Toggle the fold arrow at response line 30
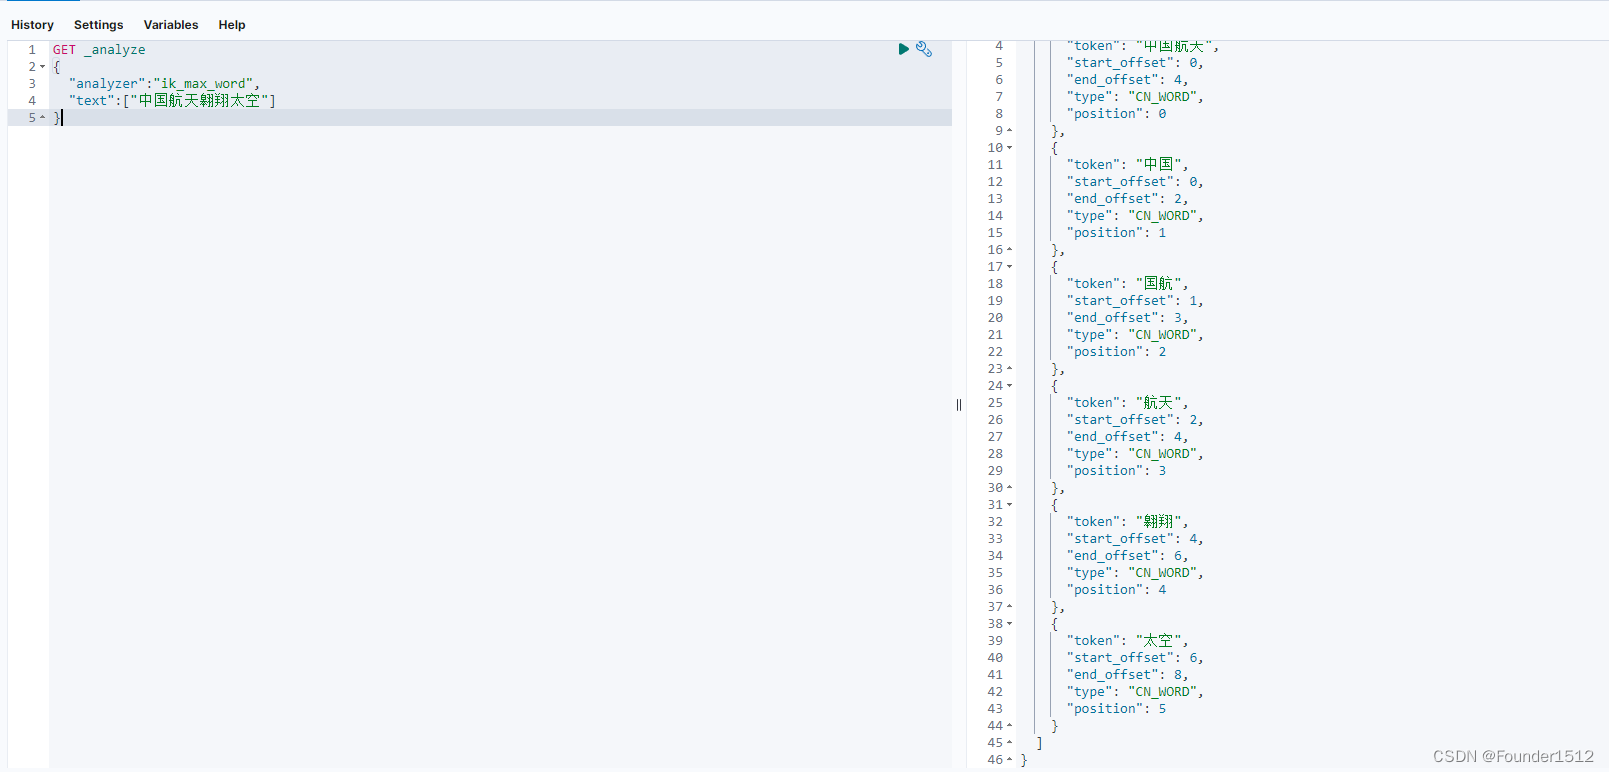Screen dimensions: 1609x772 point(1009,488)
